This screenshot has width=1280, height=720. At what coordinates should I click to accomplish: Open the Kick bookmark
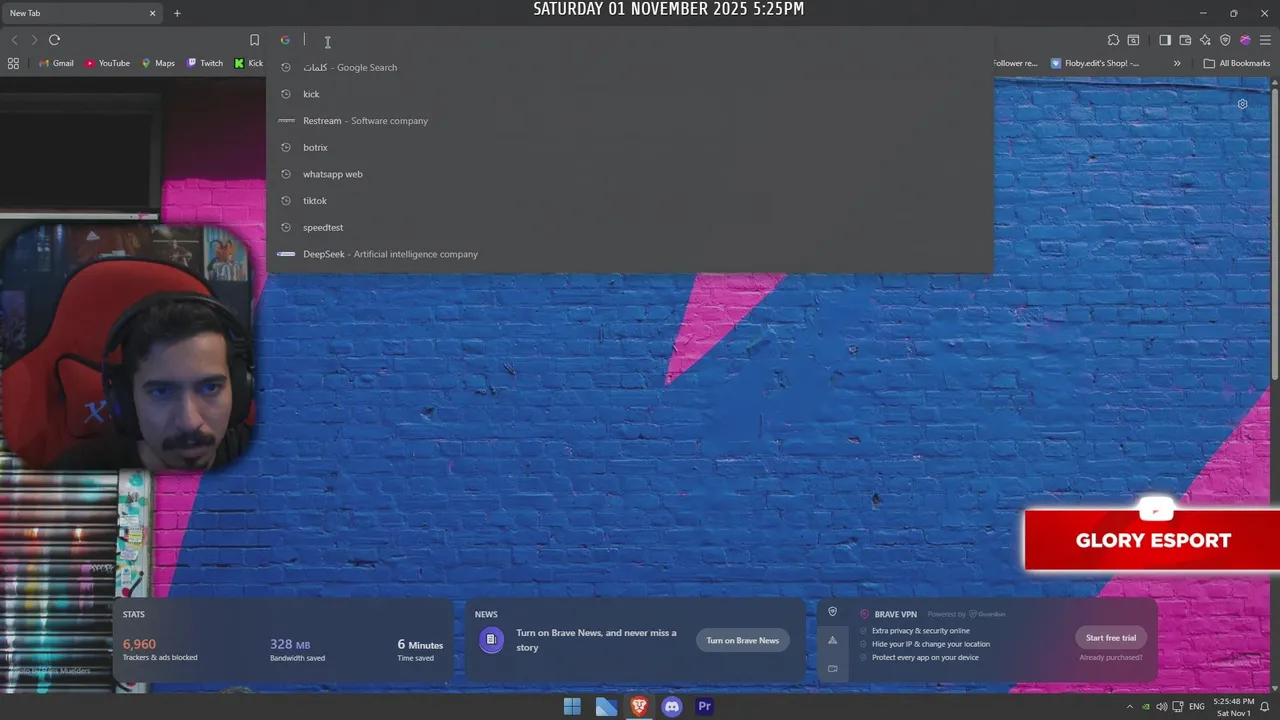(x=249, y=63)
